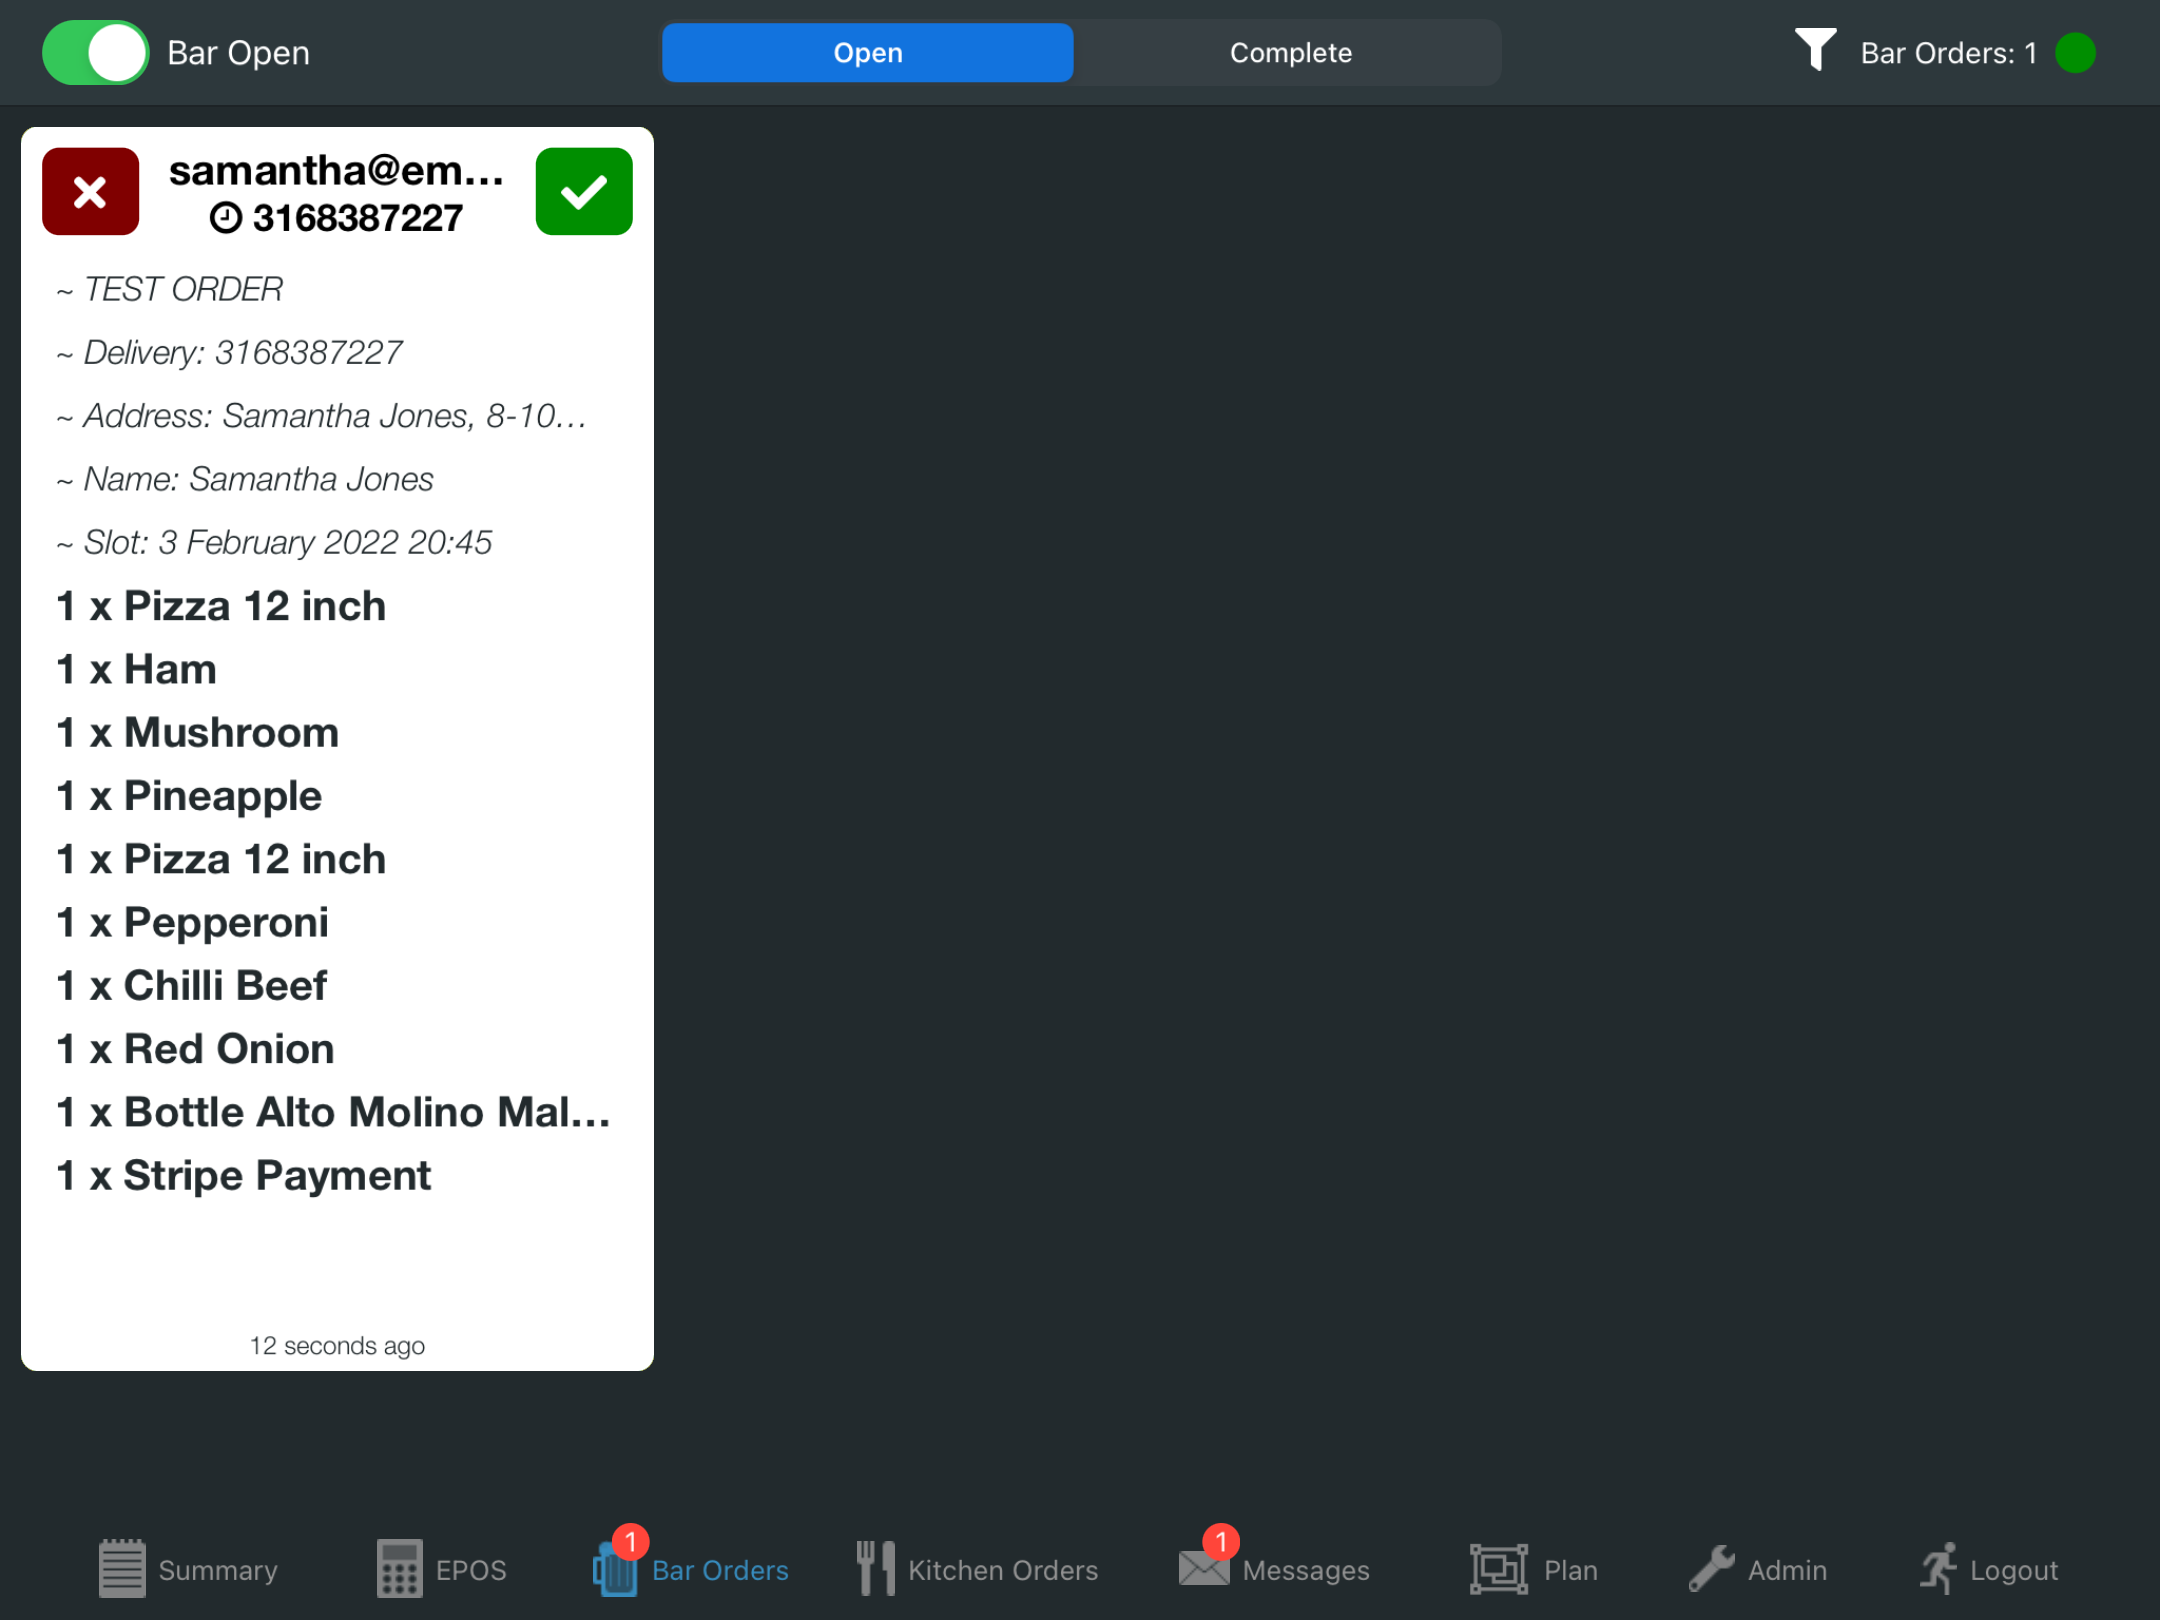This screenshot has height=1620, width=2160.
Task: Open Kitchen Orders fork-and-knife icon
Action: coord(876,1568)
